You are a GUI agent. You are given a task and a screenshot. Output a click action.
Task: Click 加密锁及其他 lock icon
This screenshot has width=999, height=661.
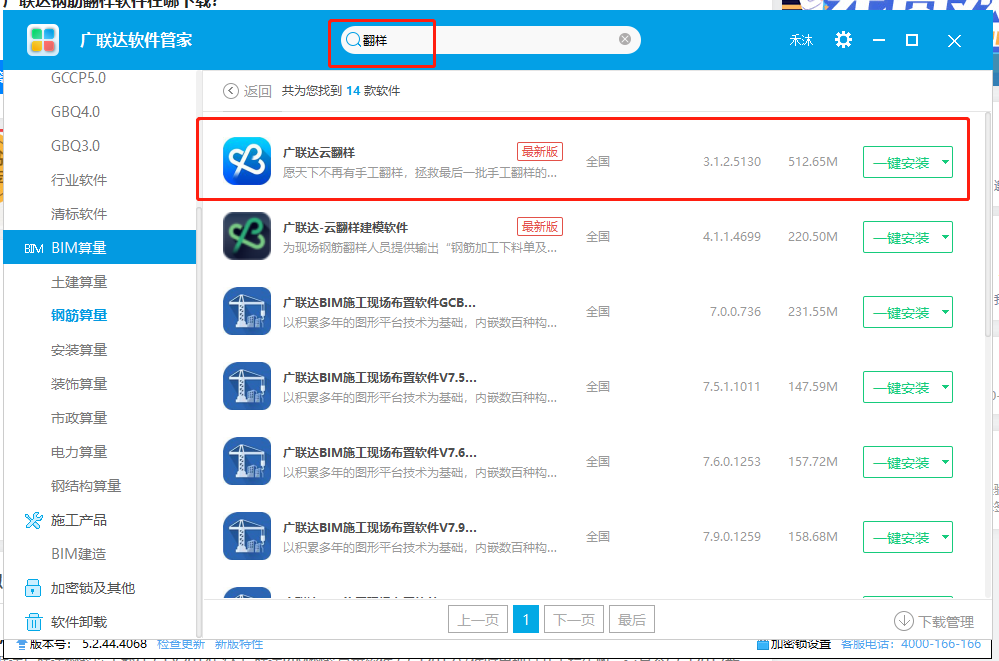32,588
